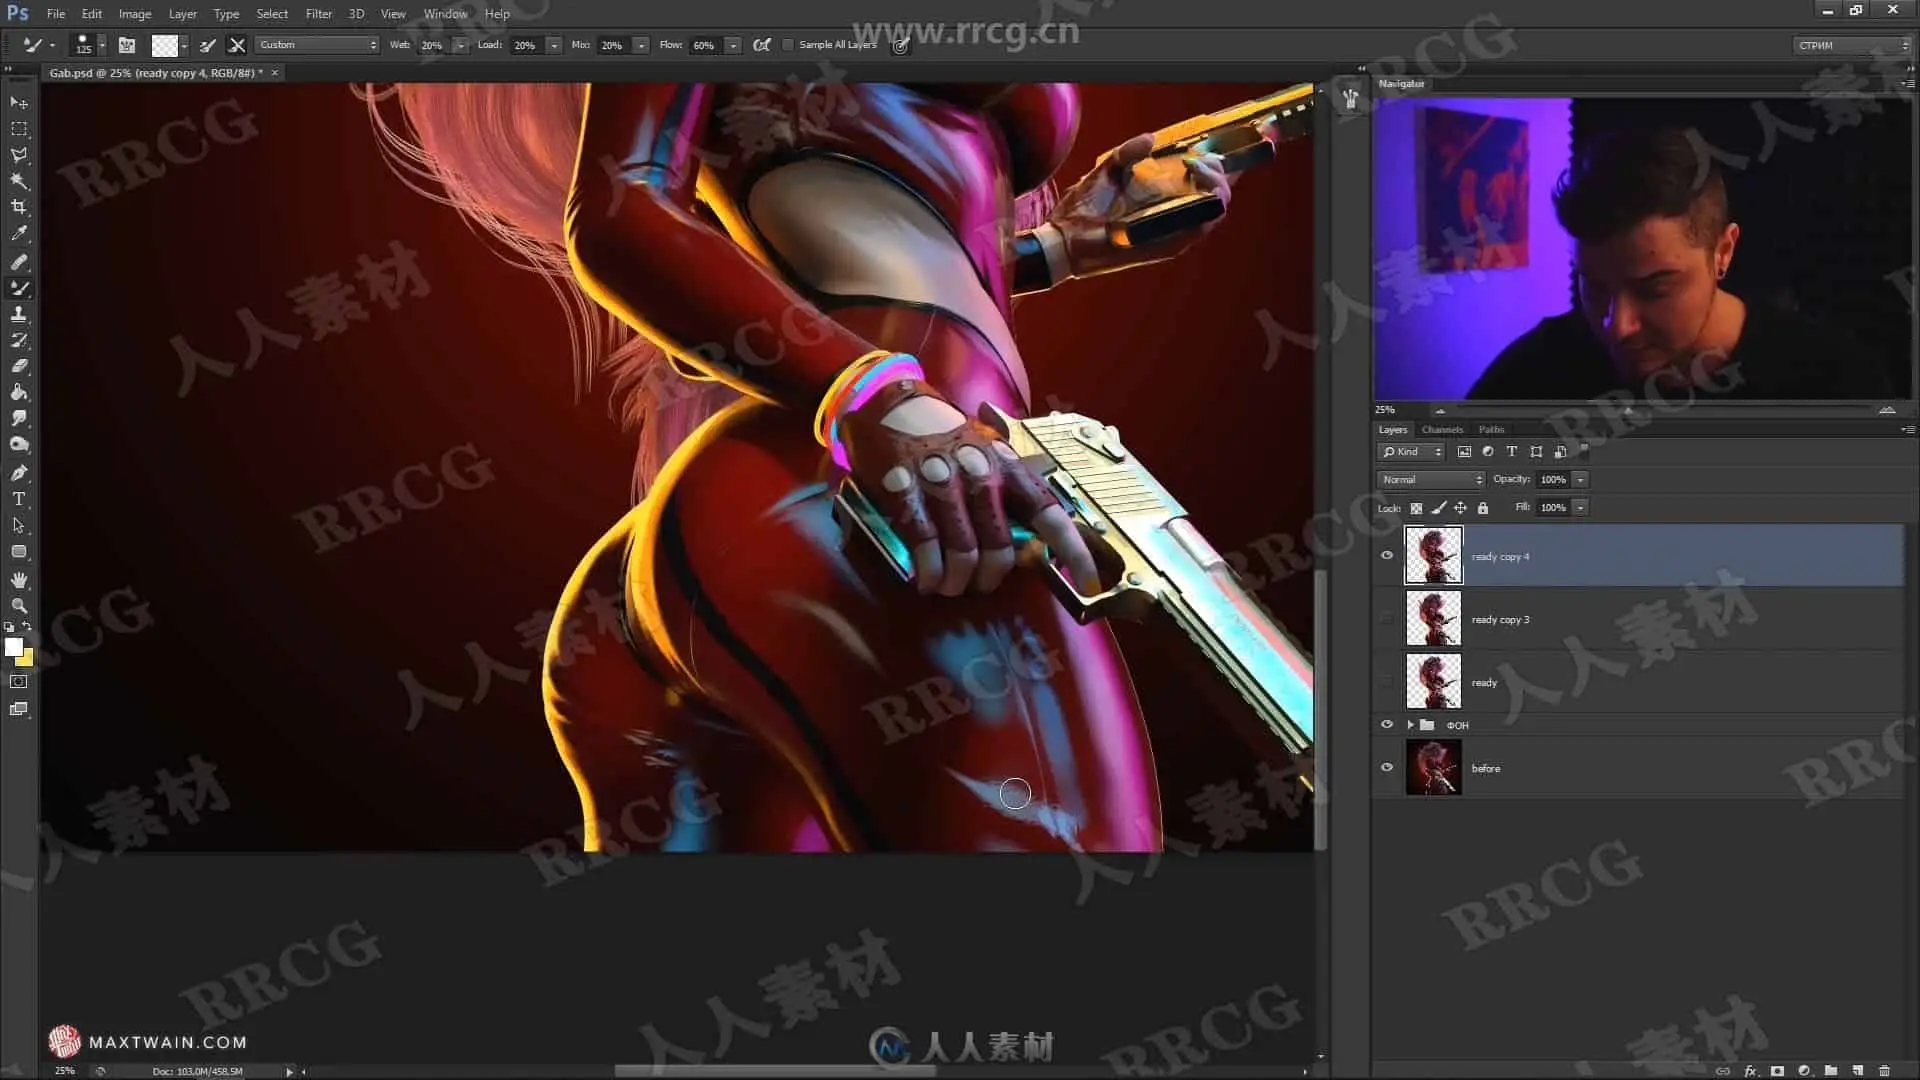Click Create new group folder icon

(1830, 1070)
